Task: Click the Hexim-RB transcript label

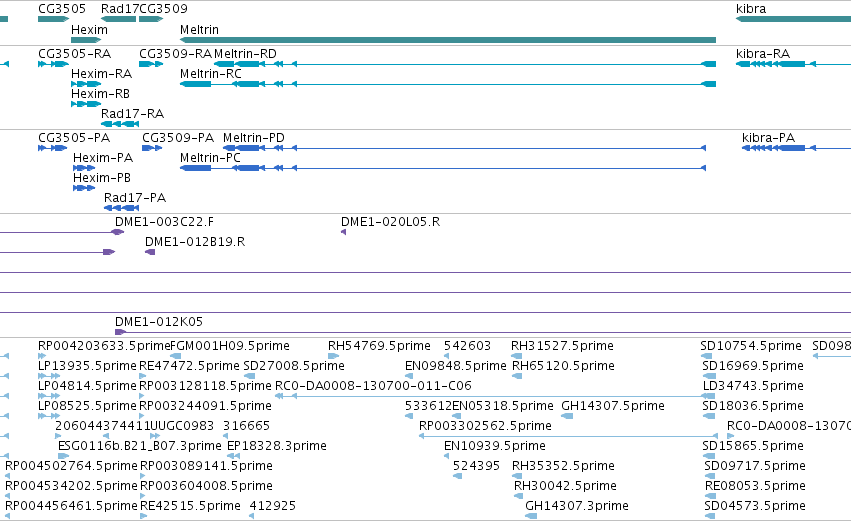Action: click(100, 94)
